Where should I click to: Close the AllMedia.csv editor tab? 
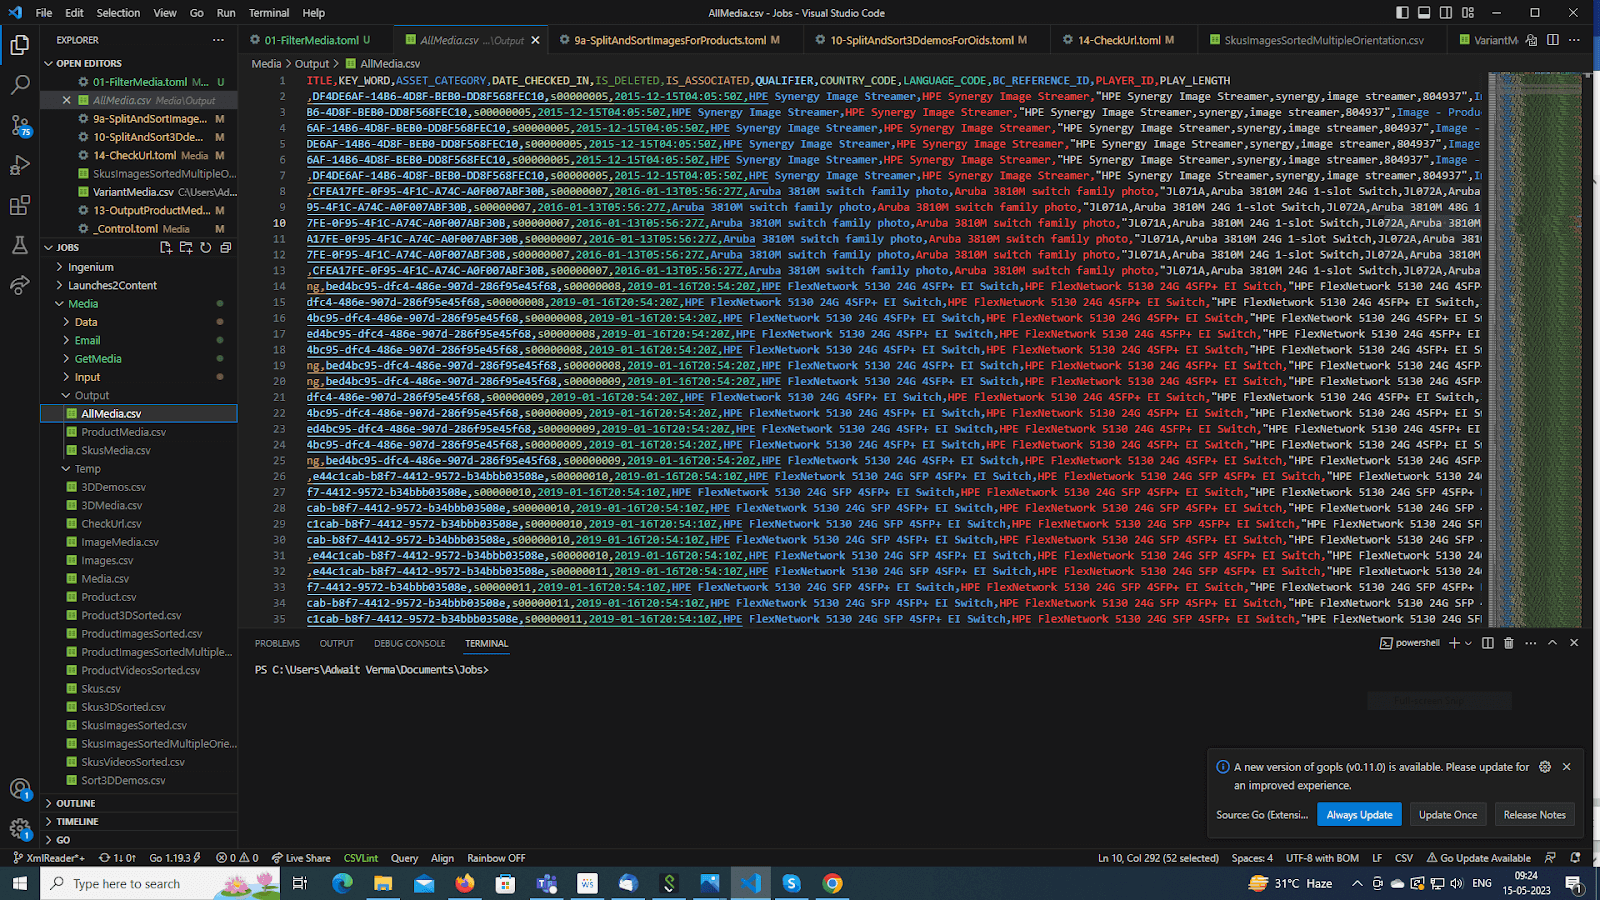click(535, 40)
